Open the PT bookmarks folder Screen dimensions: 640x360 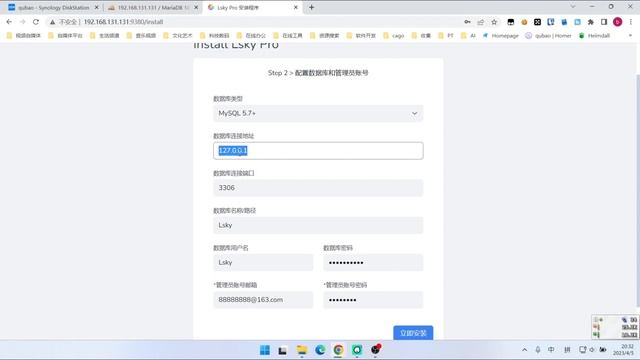pos(446,36)
